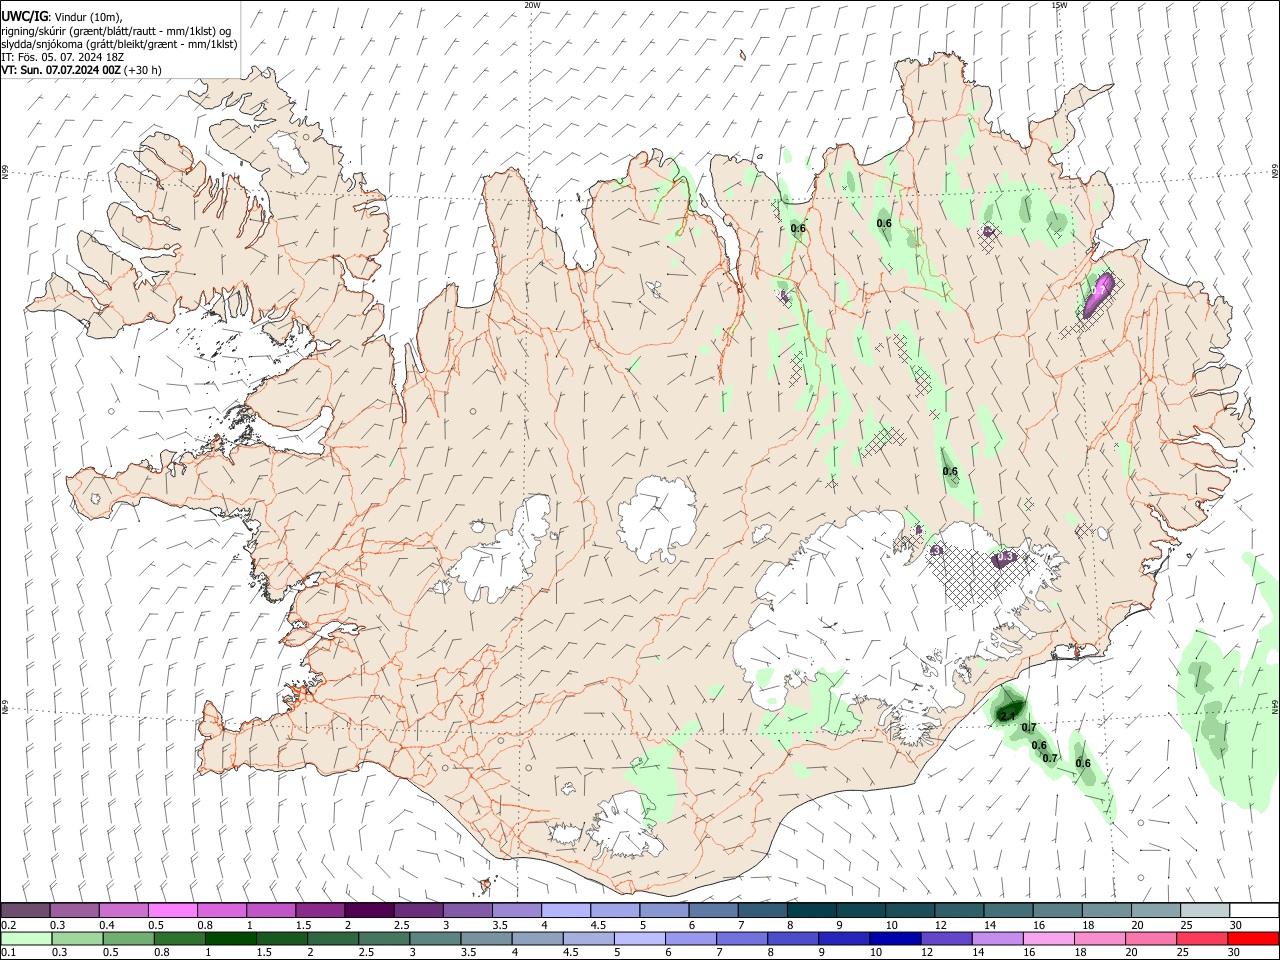The height and width of the screenshot is (960, 1280).
Task: Click the 2.1 precipitation value off the southeast coast
Action: coord(1007,716)
